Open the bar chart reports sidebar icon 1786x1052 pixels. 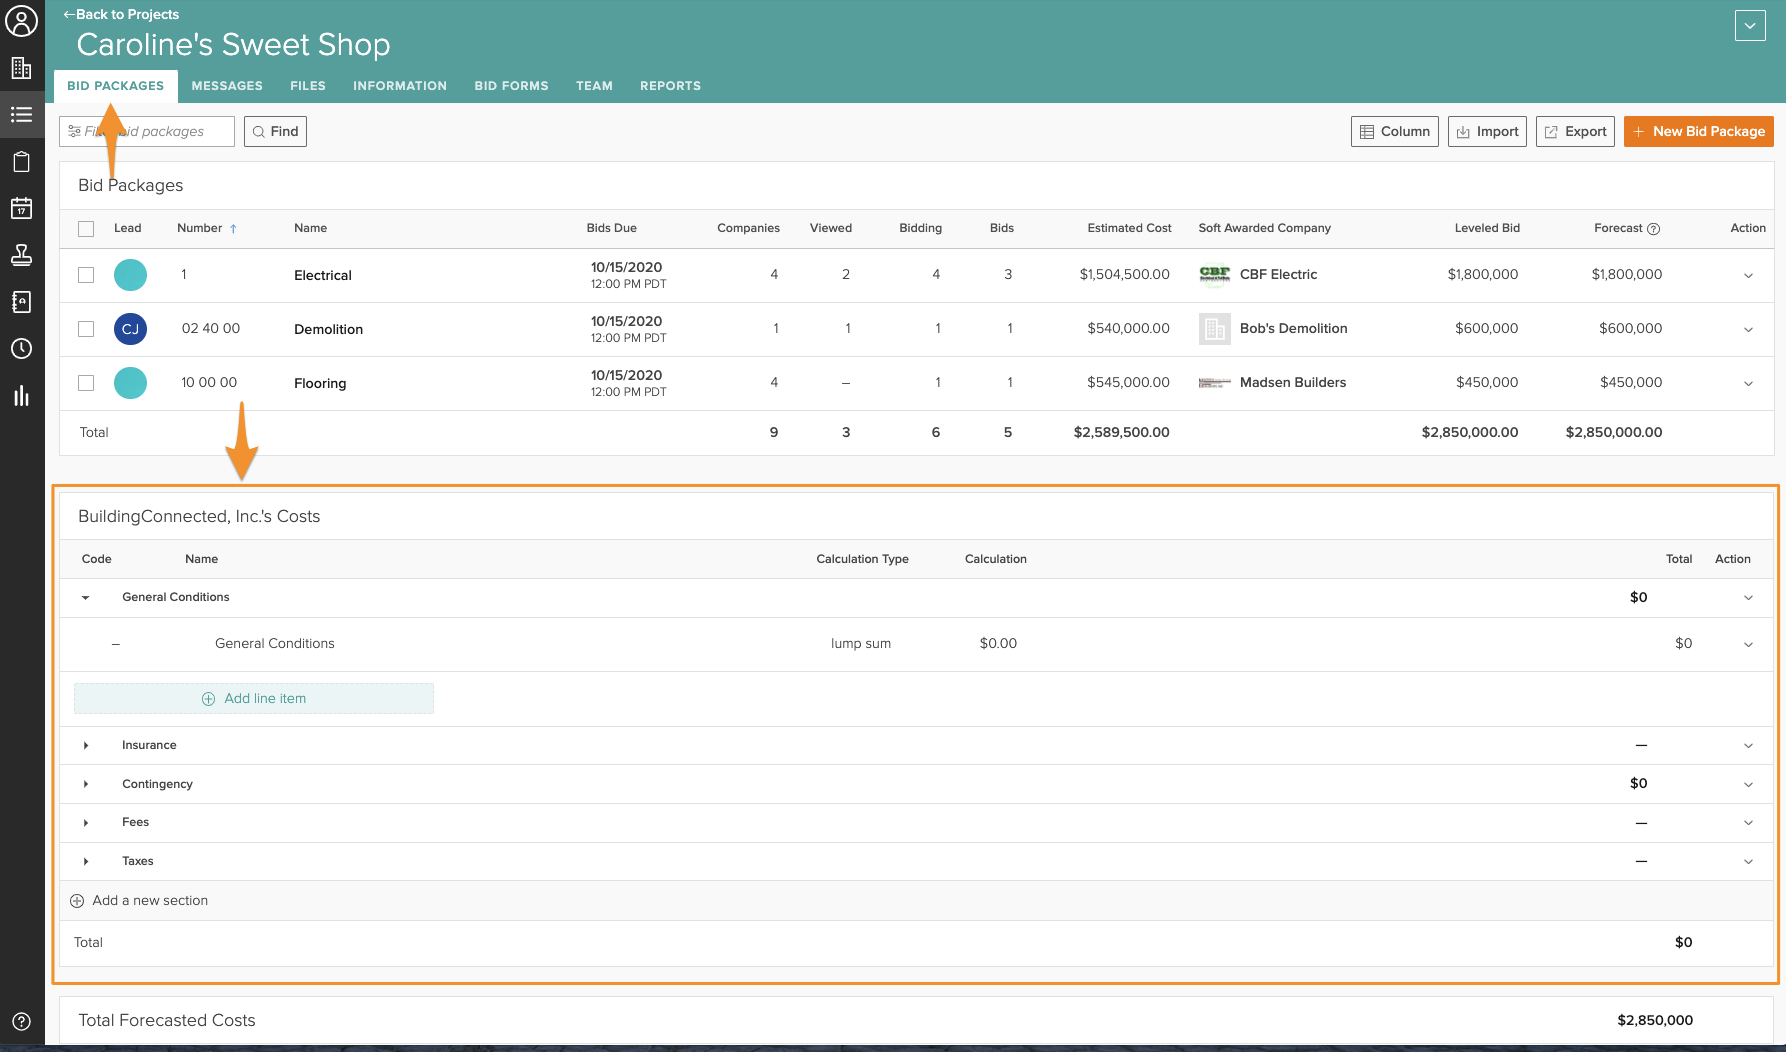click(21, 396)
